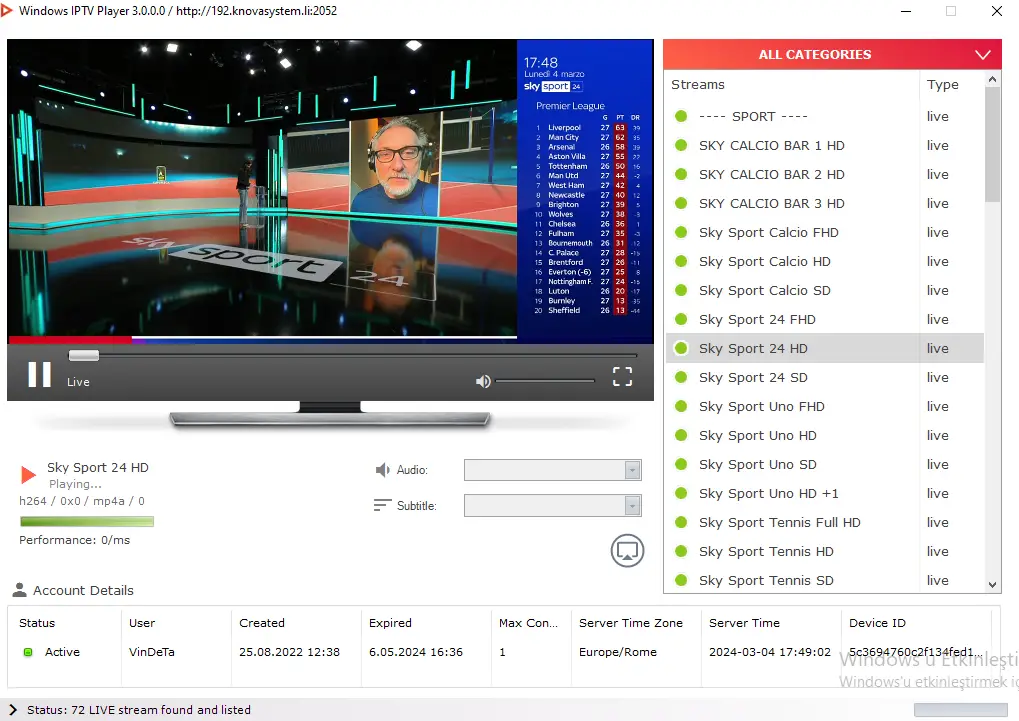
Task: Play Sky Sport Uno FHD
Action: click(x=824, y=406)
